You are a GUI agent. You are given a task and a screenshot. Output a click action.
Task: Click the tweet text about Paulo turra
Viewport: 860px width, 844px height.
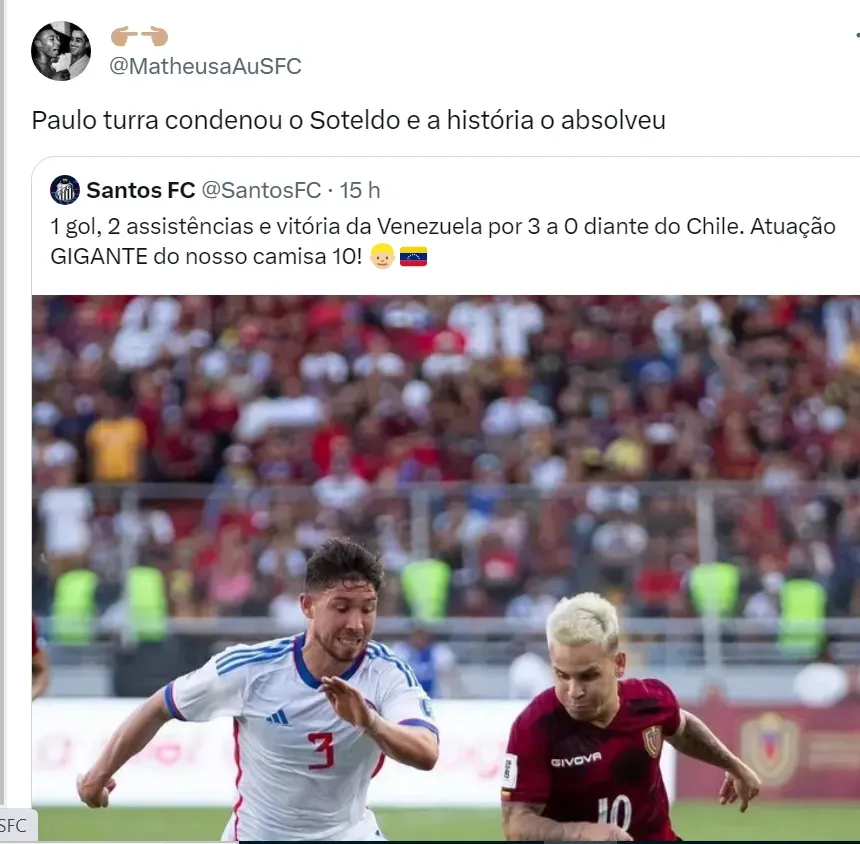349,120
